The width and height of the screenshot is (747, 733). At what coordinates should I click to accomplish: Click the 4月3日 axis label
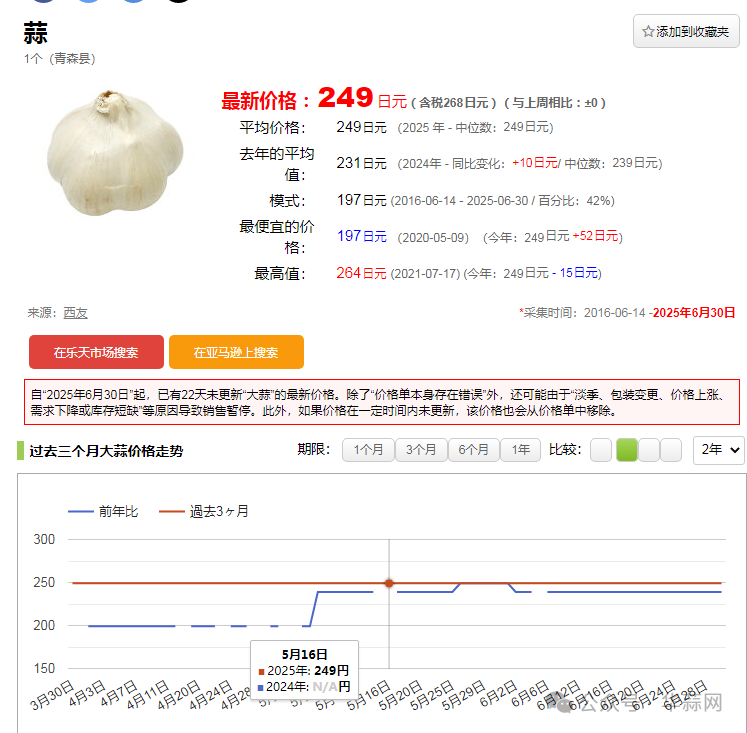coord(87,693)
